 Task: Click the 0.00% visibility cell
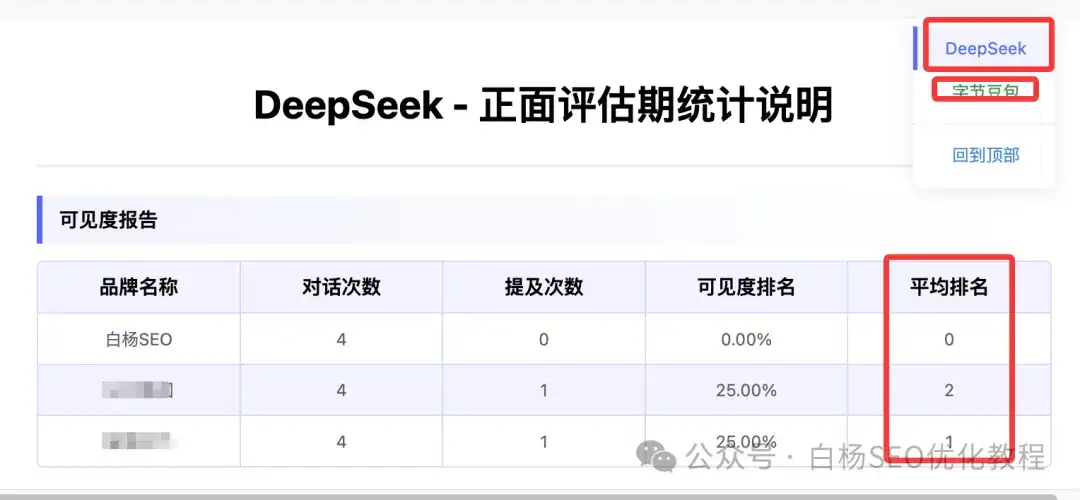746,339
